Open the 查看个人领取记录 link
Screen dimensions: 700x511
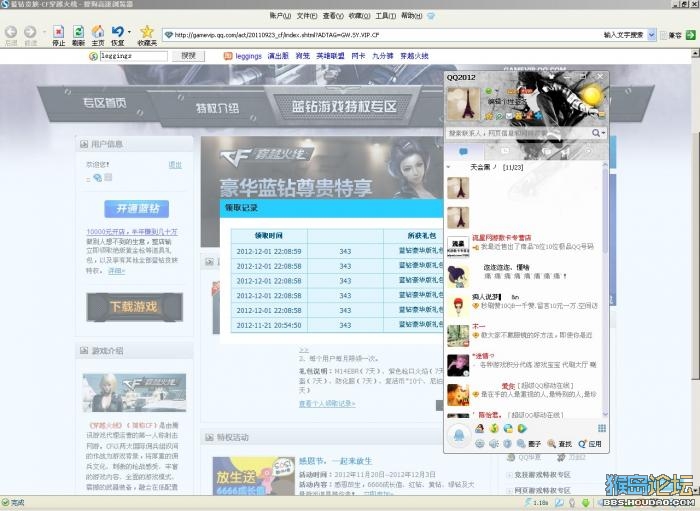pyautogui.click(x=327, y=403)
